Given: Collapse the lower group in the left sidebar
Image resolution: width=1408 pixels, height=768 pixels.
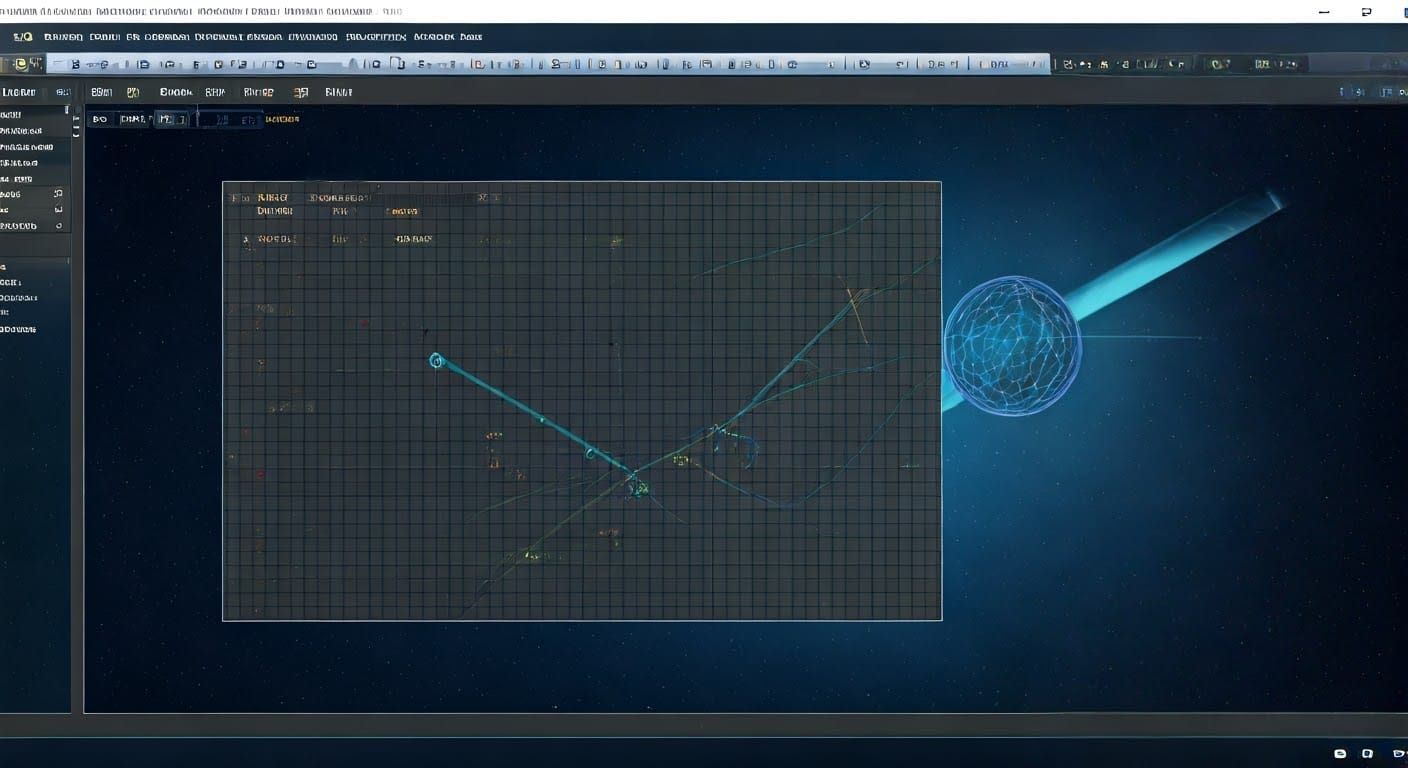Looking at the screenshot, I should [x=8, y=267].
